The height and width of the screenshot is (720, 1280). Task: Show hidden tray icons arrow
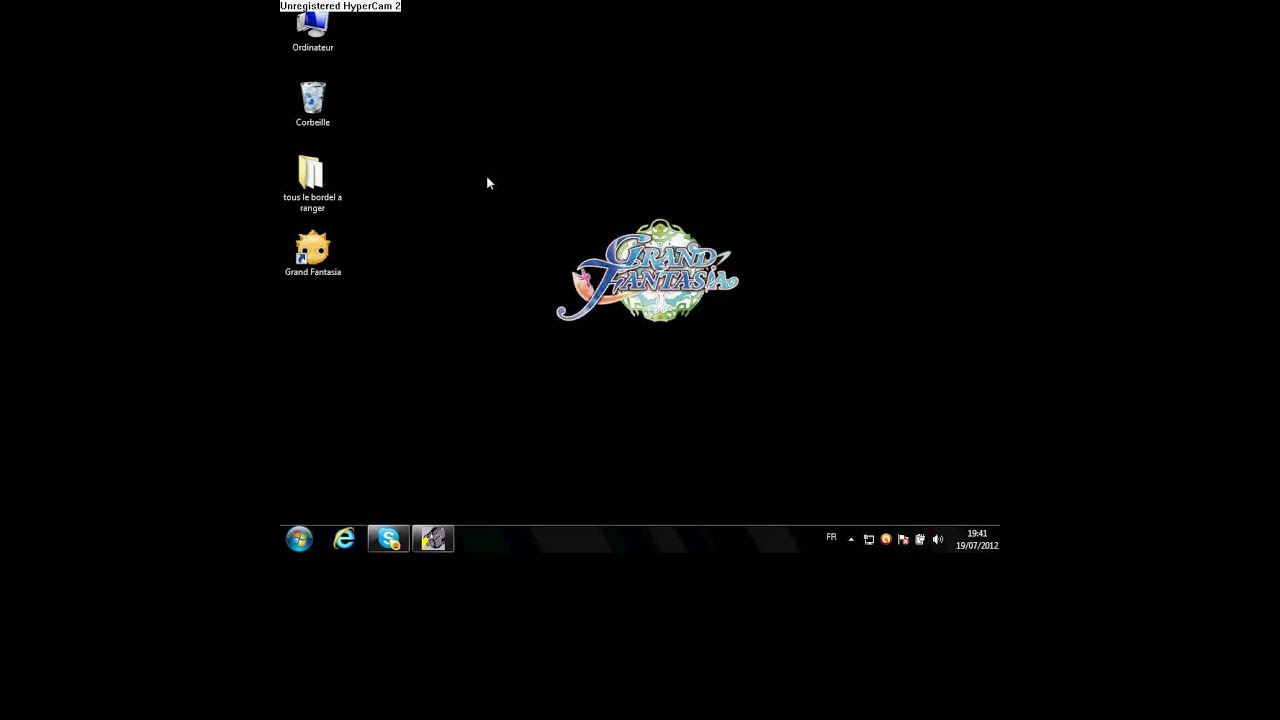click(851, 540)
